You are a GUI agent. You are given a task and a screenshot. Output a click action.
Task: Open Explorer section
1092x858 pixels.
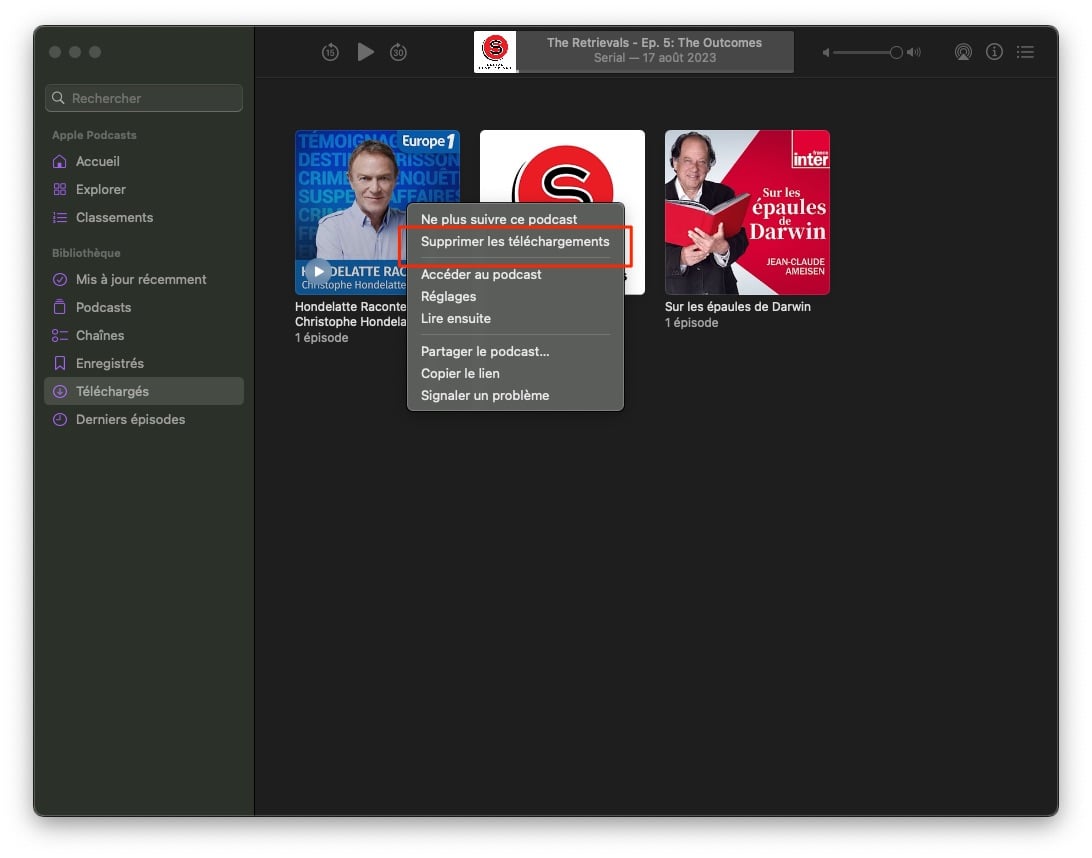144,189
